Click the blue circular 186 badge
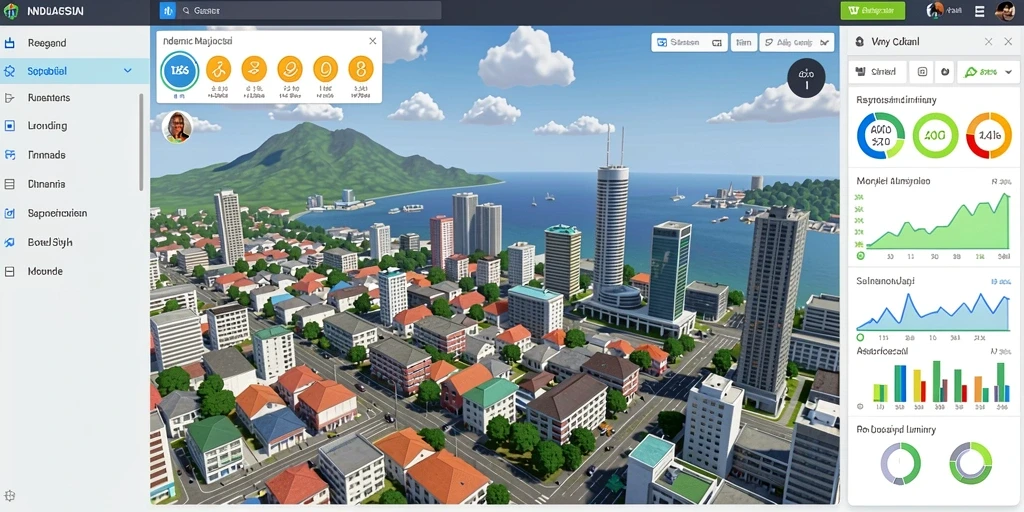Image resolution: width=1024 pixels, height=512 pixels. click(x=179, y=70)
